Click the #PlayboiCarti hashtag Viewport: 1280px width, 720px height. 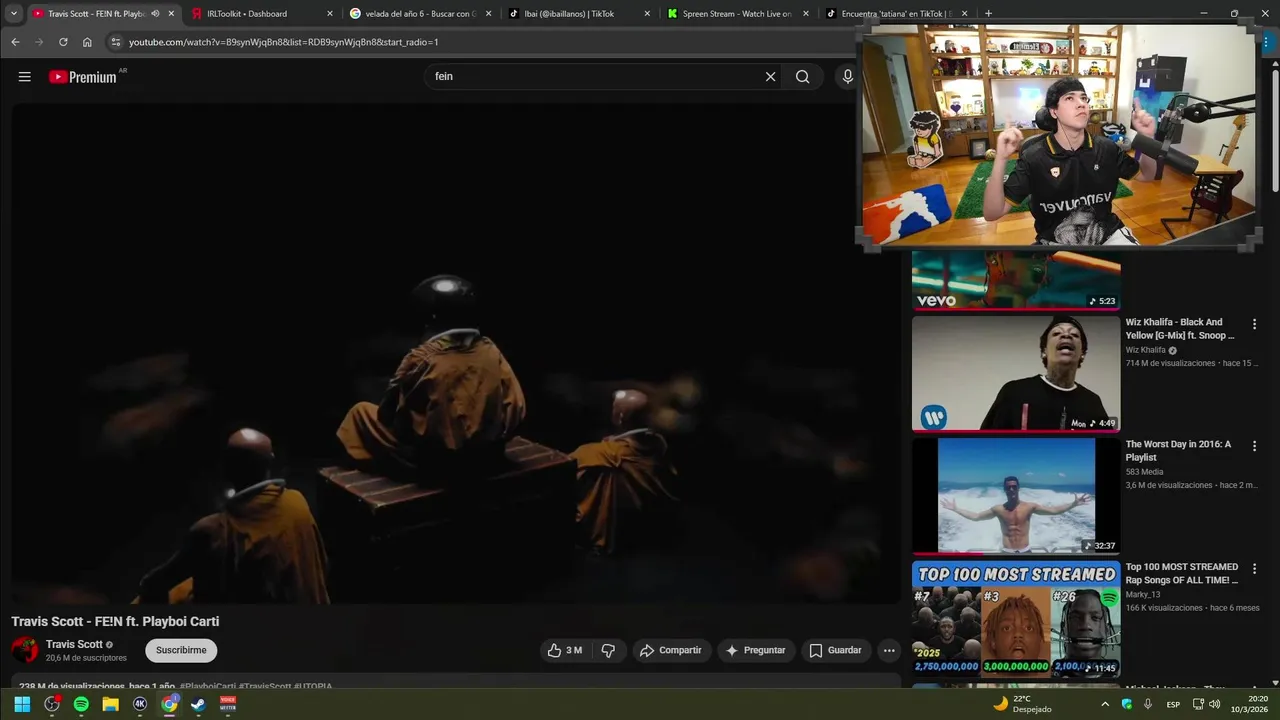(208, 686)
